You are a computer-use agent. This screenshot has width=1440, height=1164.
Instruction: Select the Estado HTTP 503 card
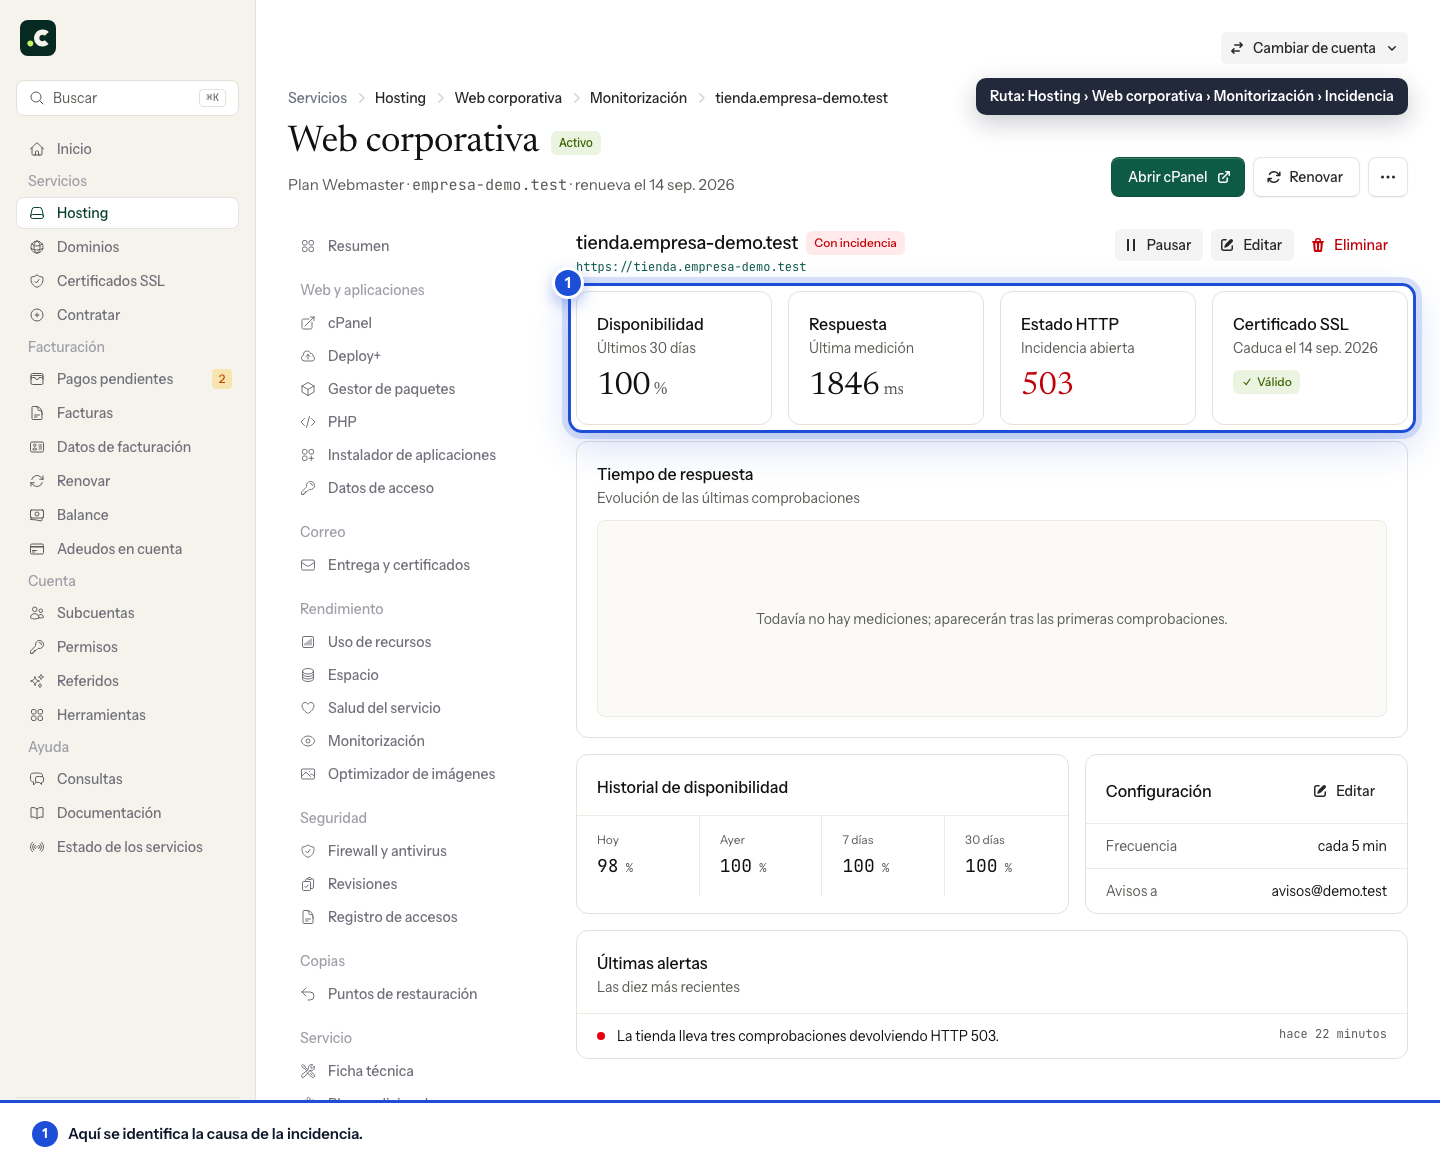[x=1098, y=358]
